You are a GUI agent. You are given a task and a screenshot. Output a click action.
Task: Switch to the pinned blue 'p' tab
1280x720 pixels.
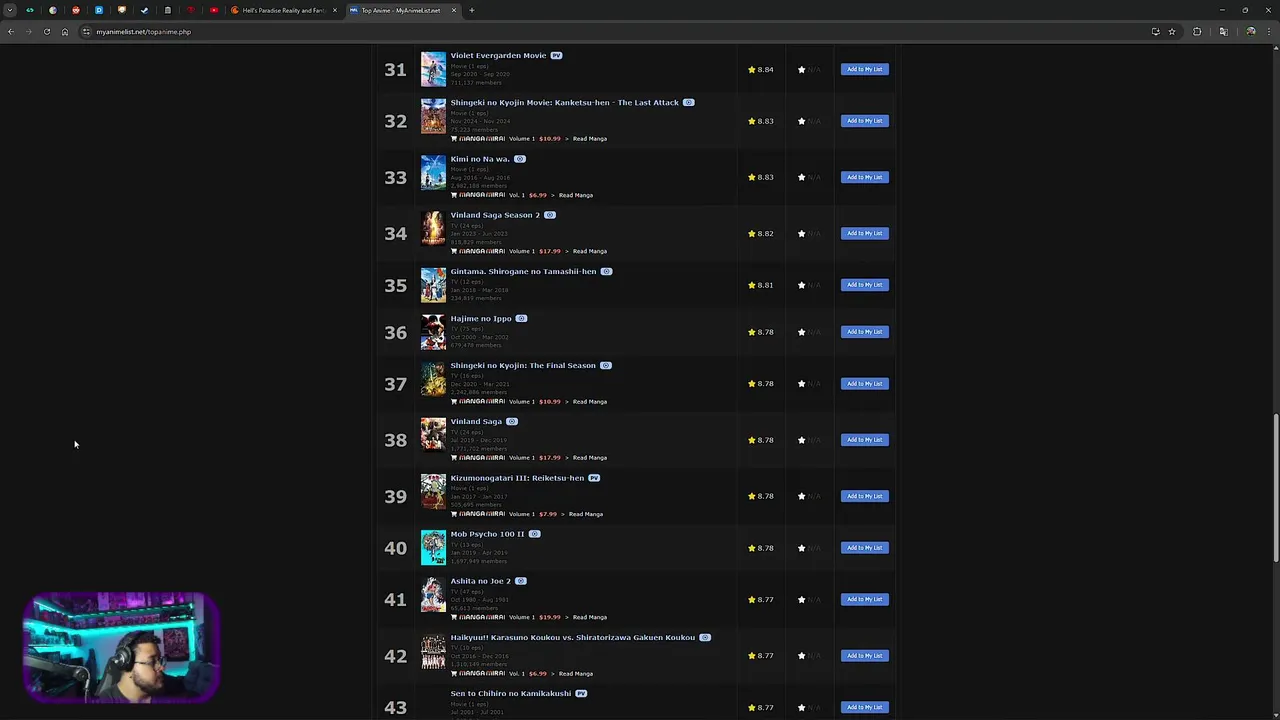click(x=99, y=10)
